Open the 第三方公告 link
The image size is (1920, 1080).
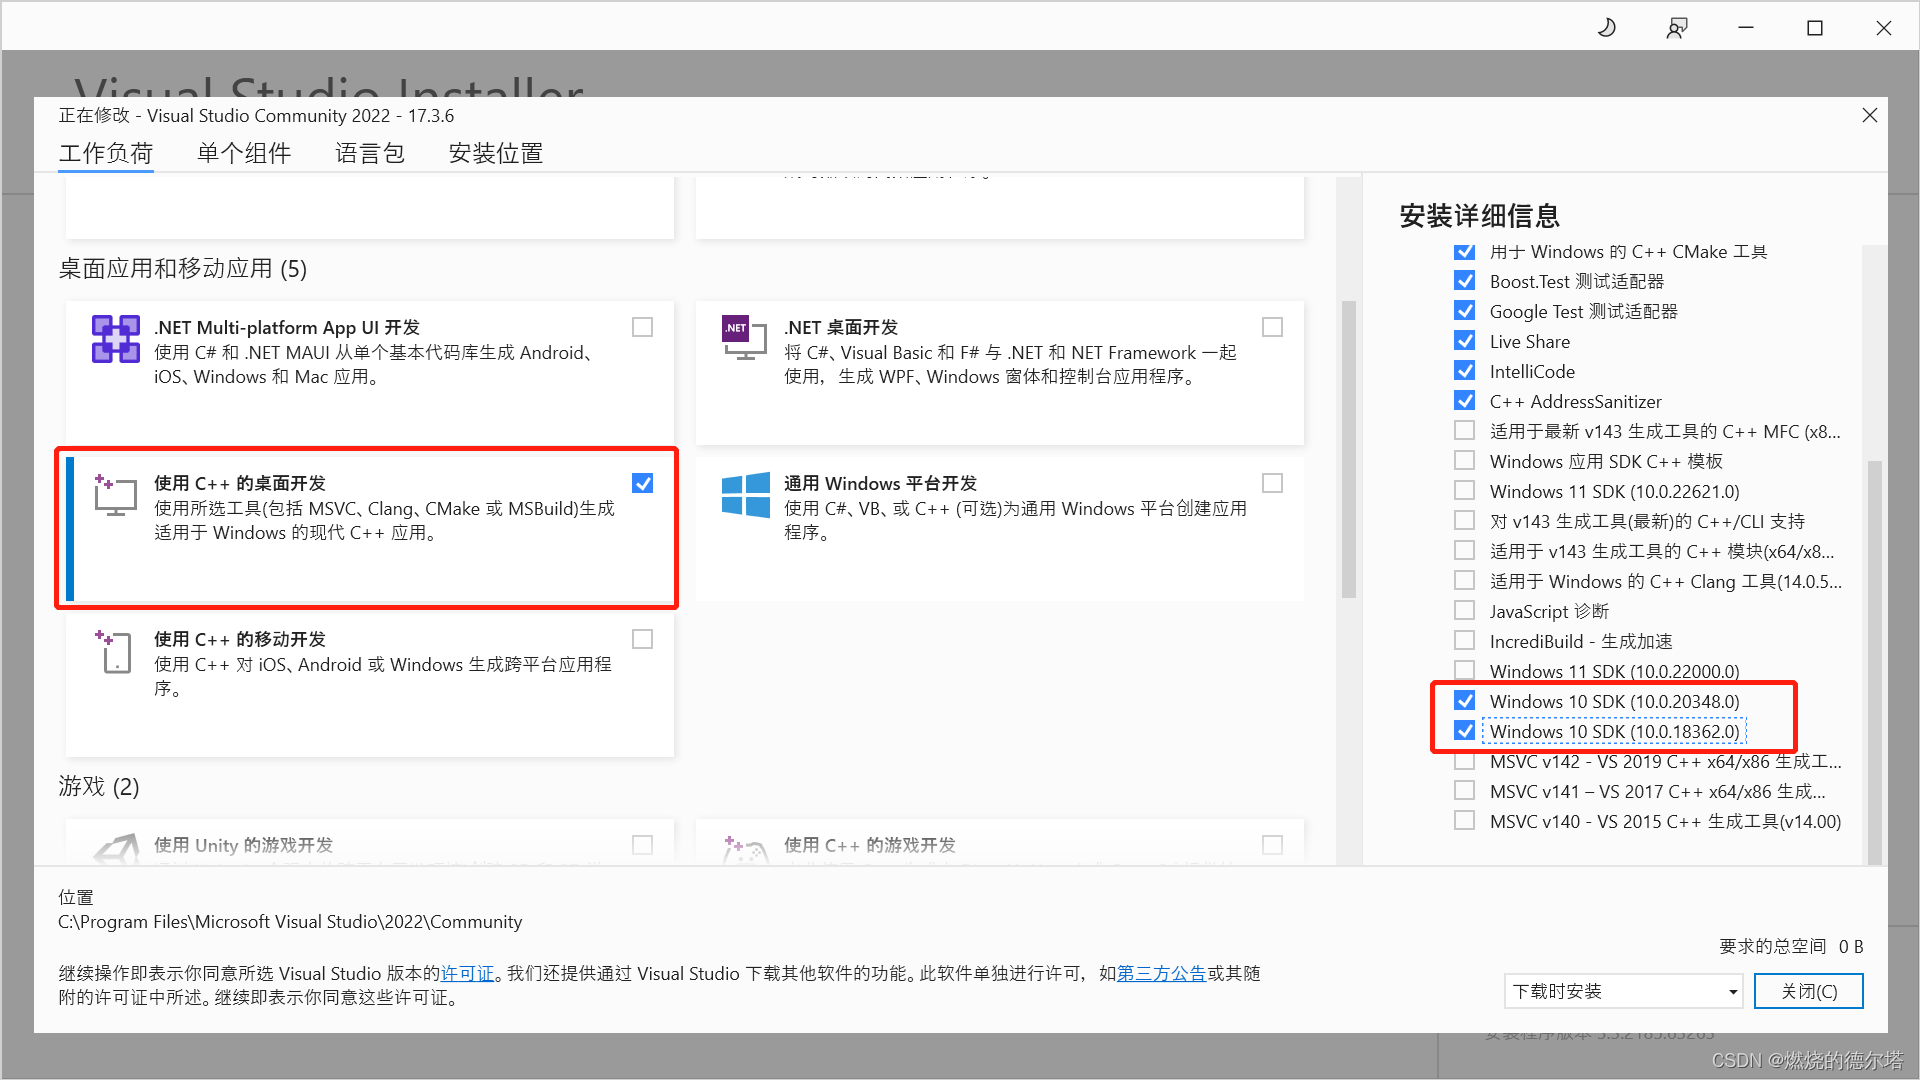click(x=1161, y=974)
